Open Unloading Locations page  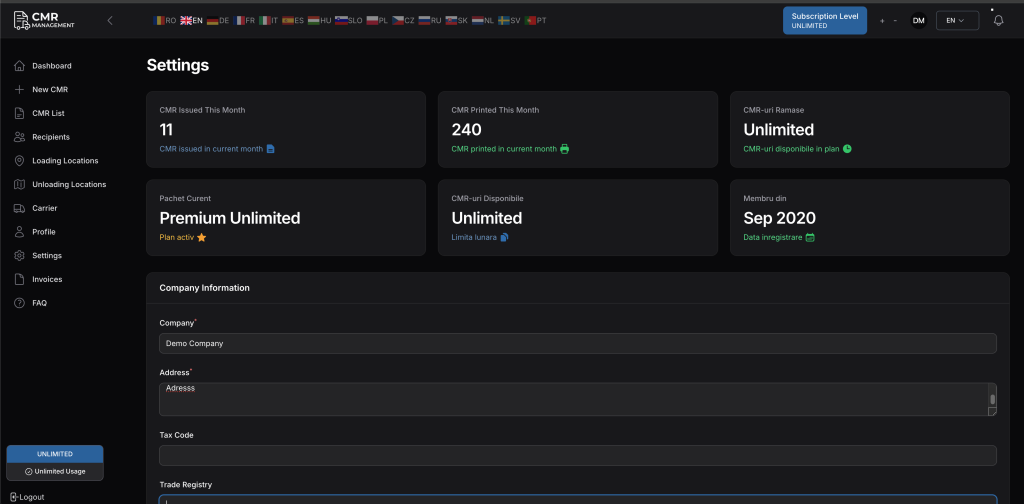click(69, 184)
